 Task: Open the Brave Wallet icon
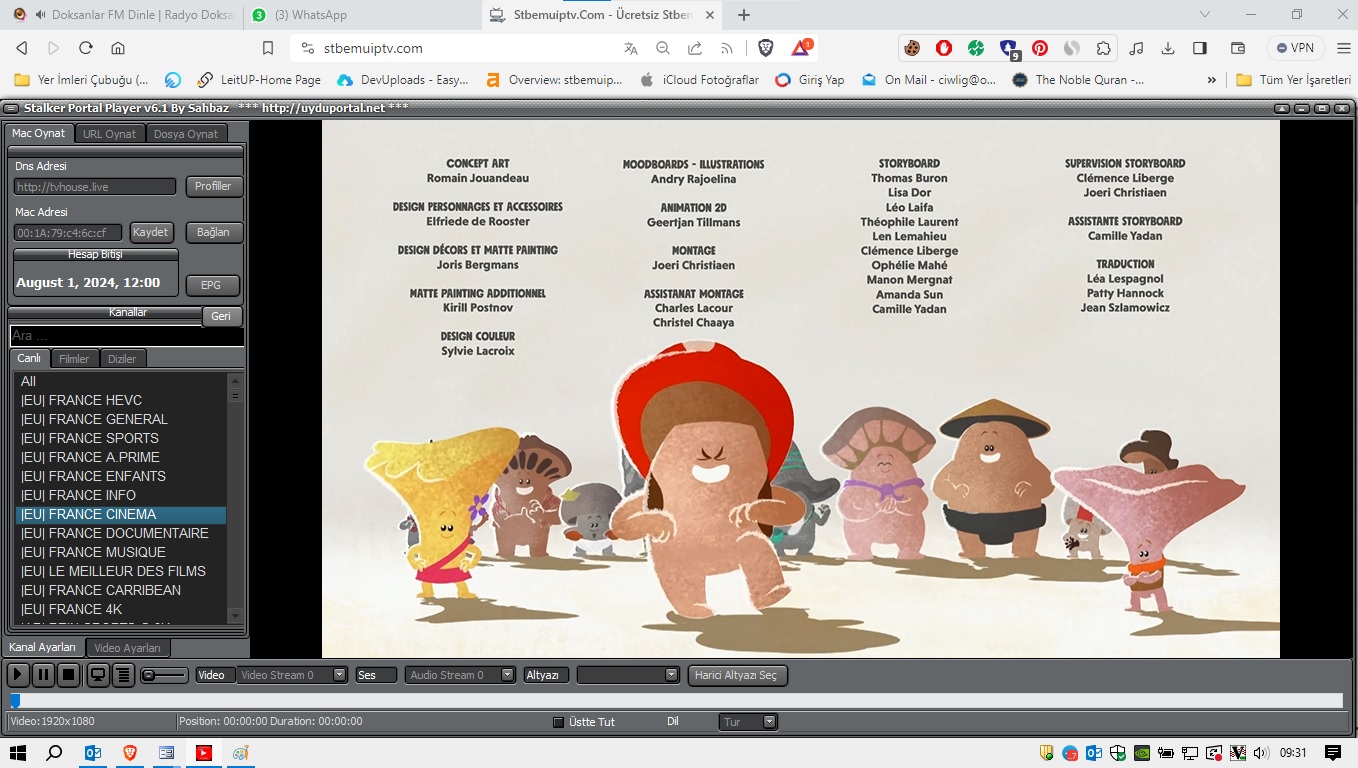pos(1238,48)
